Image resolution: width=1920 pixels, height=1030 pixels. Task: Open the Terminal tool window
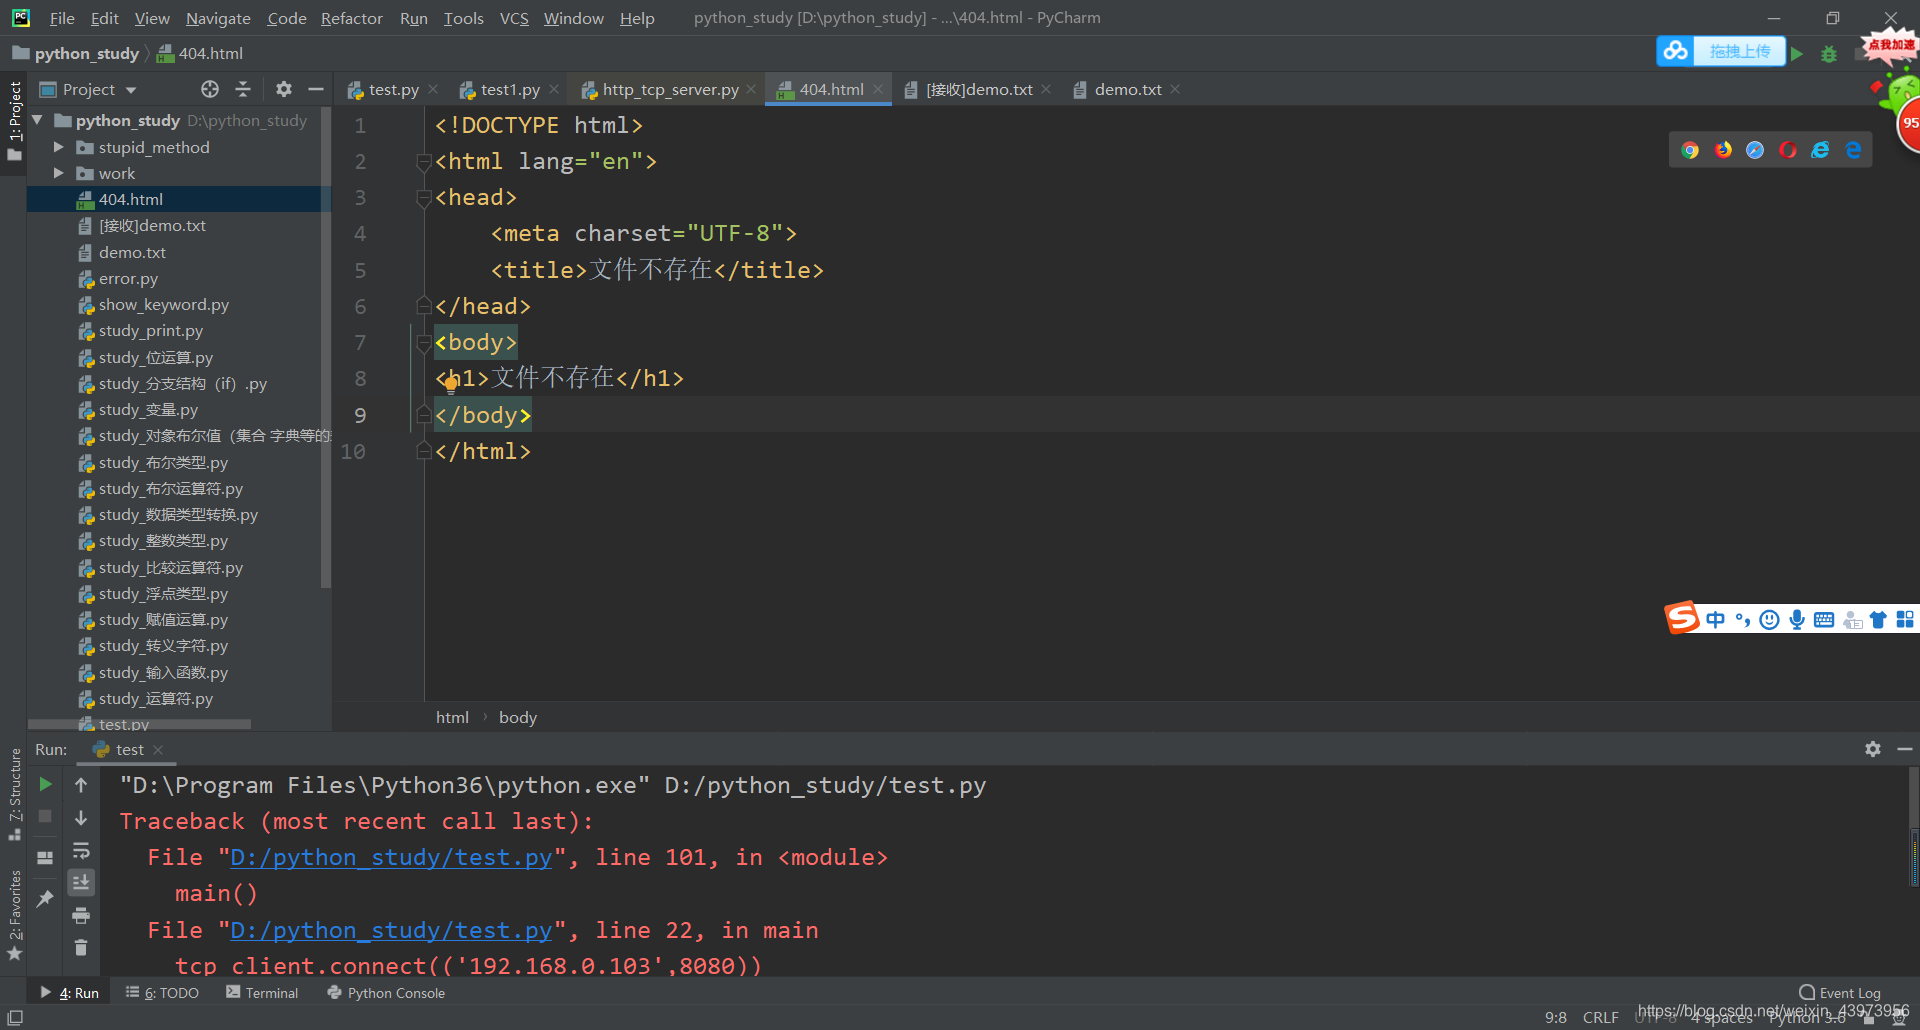(x=262, y=993)
